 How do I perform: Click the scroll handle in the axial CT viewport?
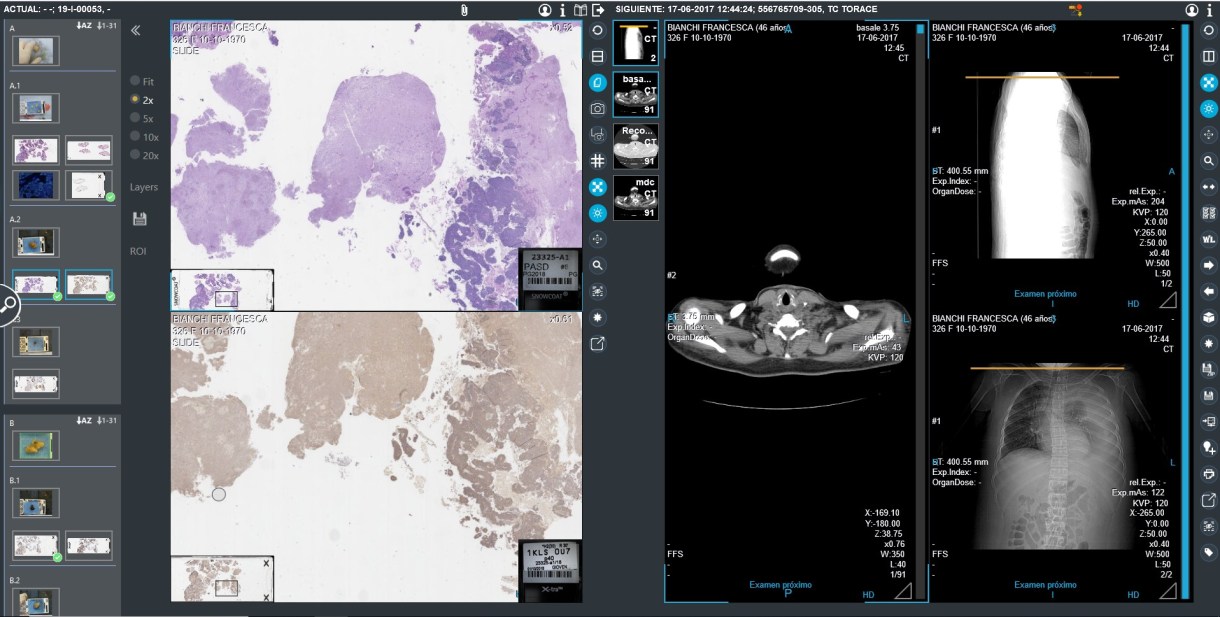pos(920,30)
